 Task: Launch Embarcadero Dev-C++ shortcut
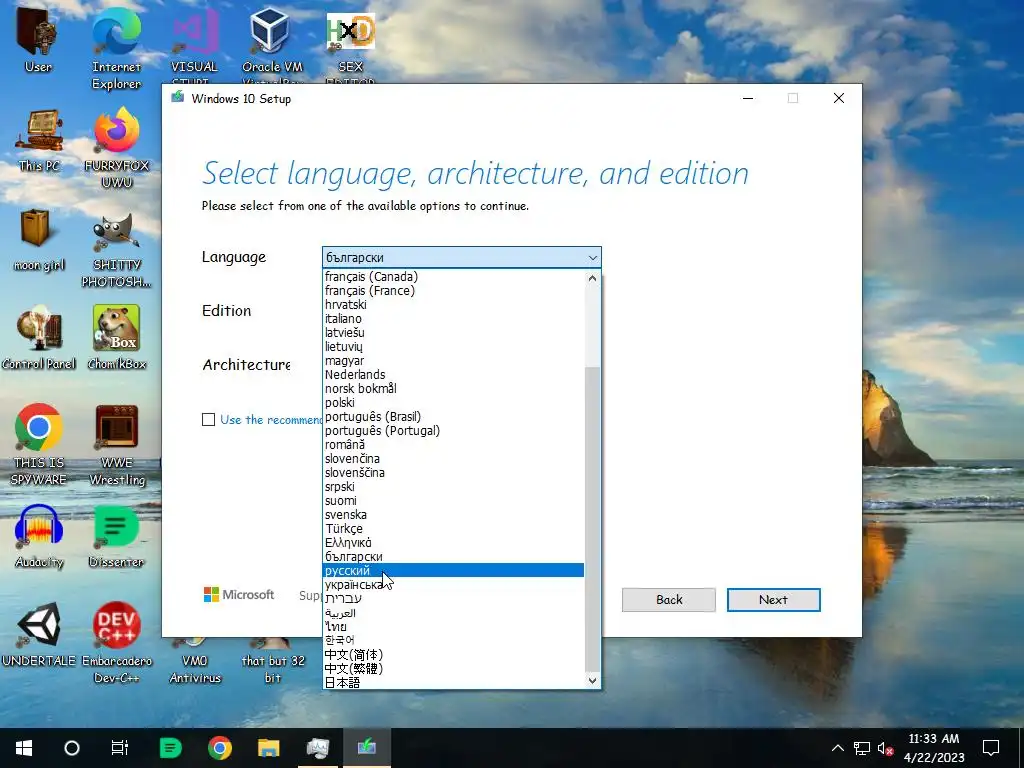(x=116, y=643)
